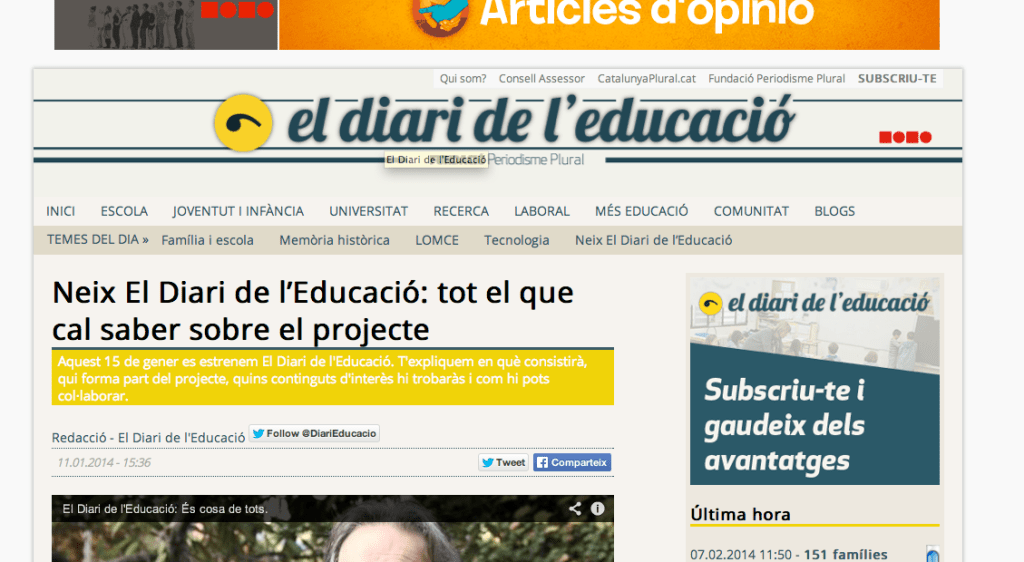
Task: Click the TEMES DEL DIA label
Action: 98,240
